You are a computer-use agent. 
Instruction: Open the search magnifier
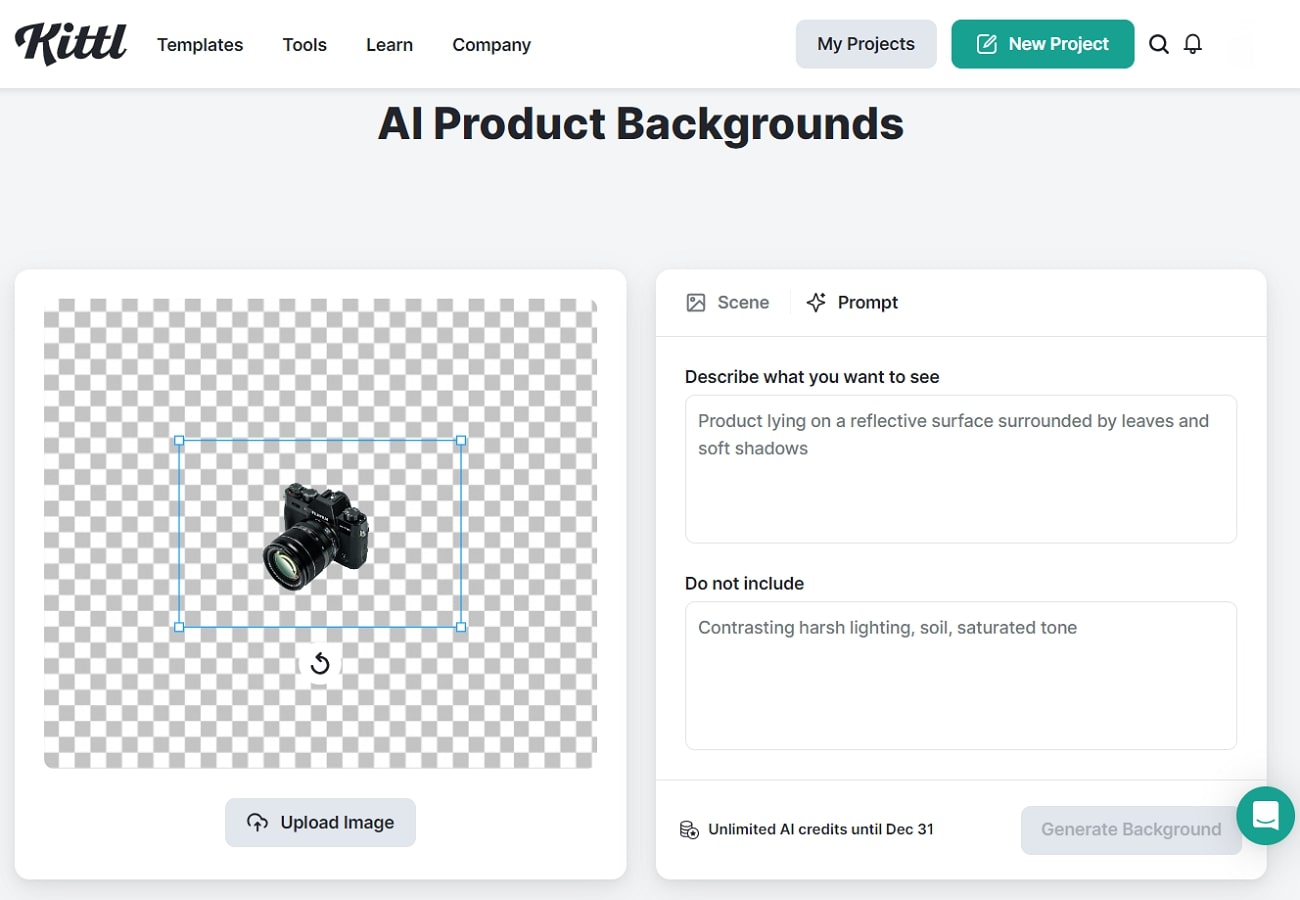(x=1158, y=44)
